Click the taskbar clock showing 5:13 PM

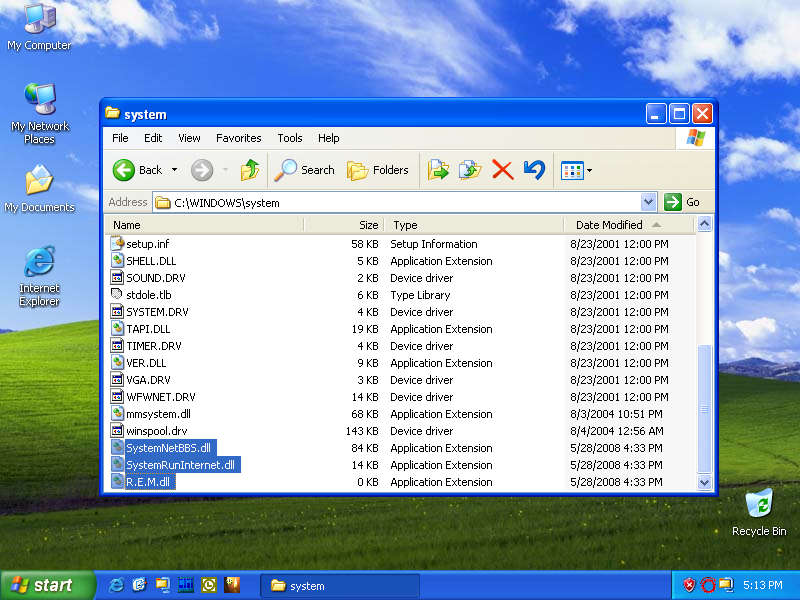tap(763, 585)
